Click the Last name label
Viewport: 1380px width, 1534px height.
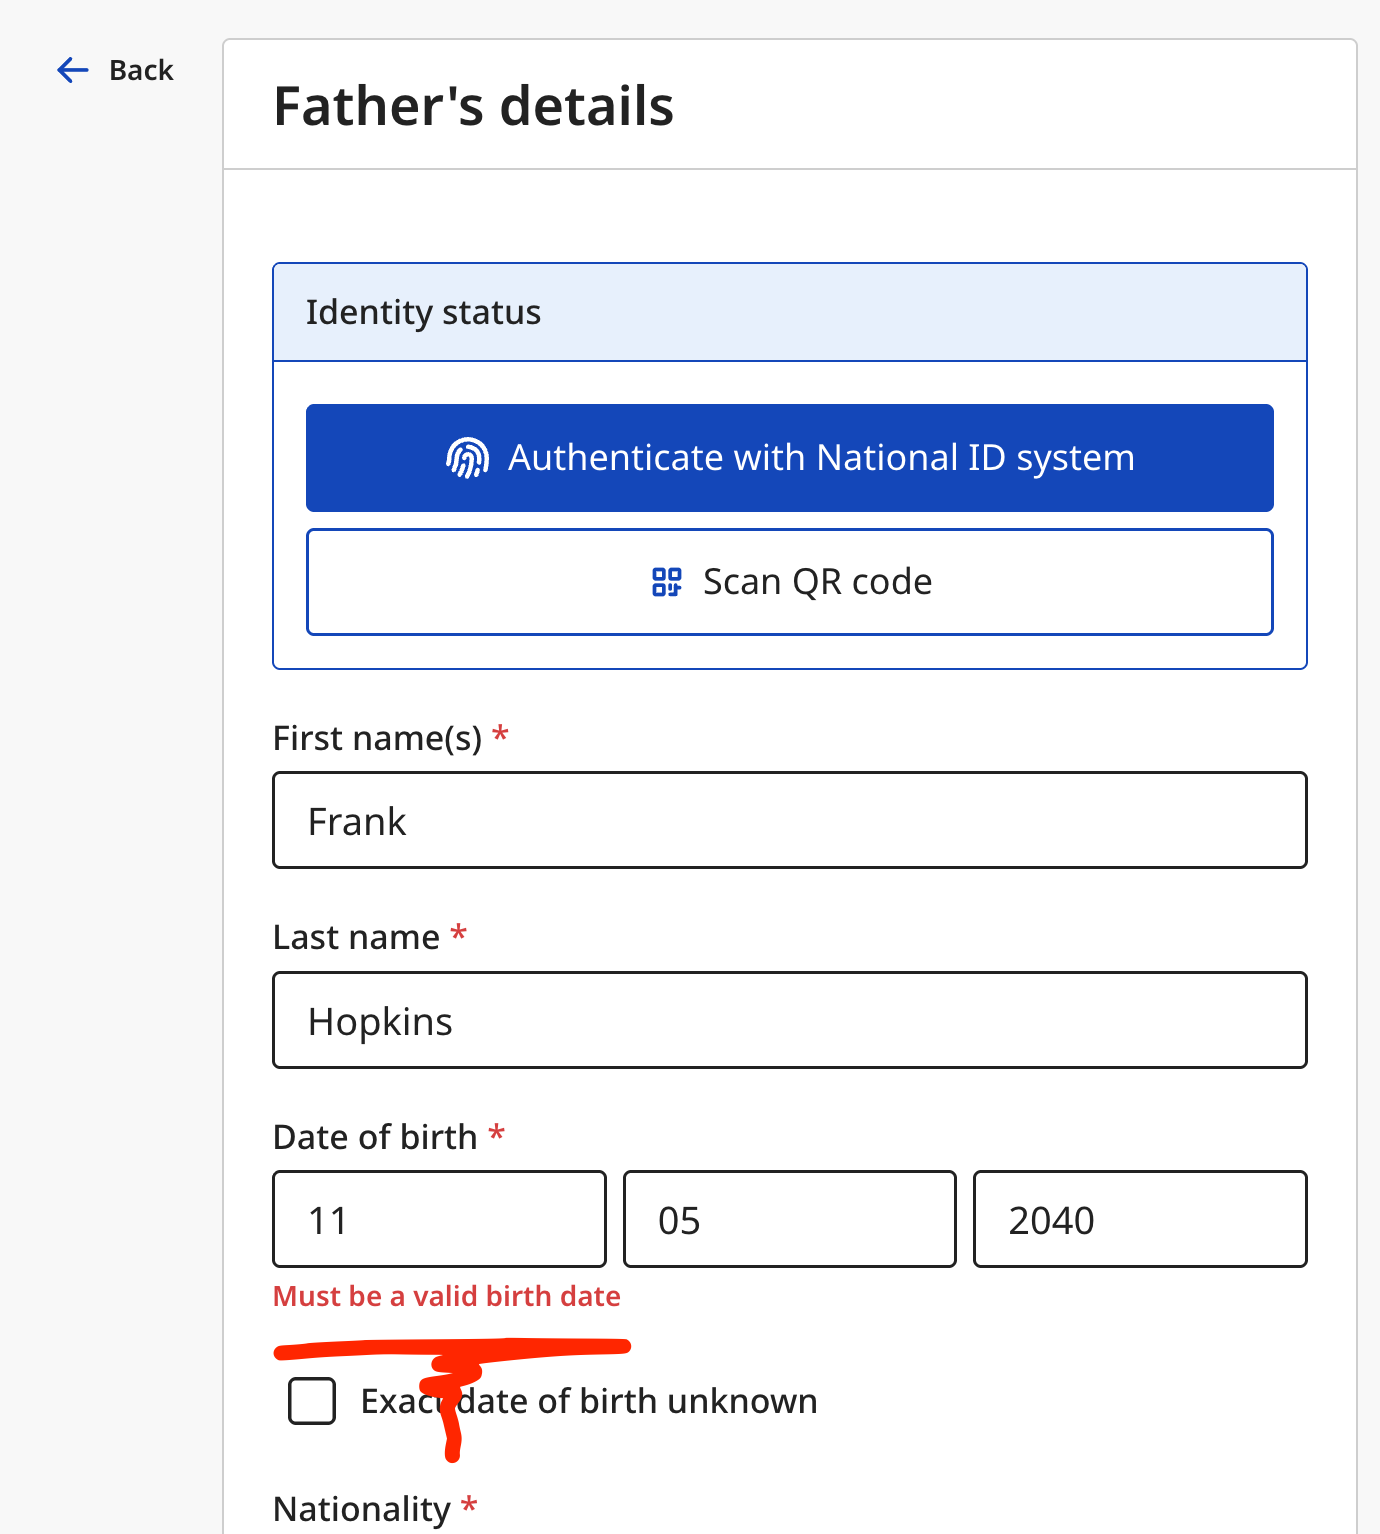[x=356, y=937]
